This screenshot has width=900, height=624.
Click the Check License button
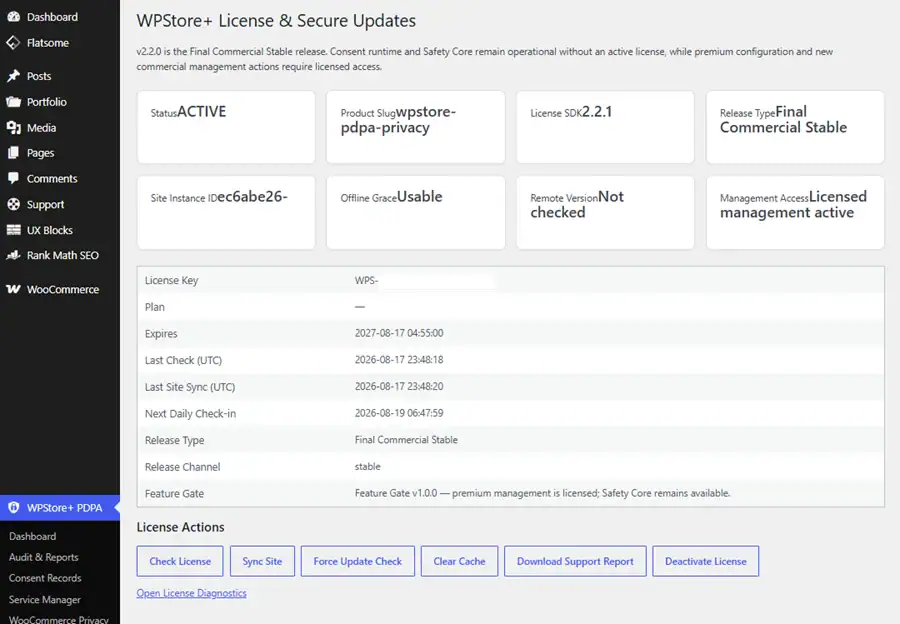tap(180, 561)
